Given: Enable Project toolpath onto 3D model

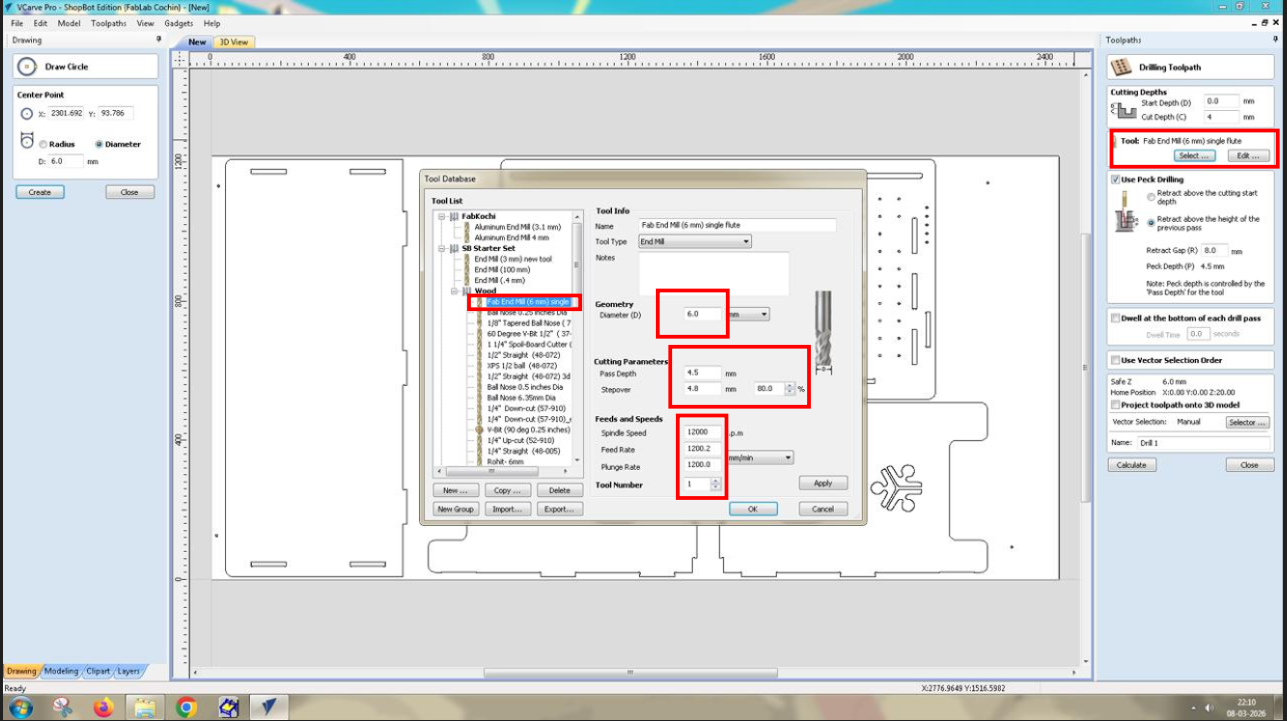Looking at the screenshot, I should (1116, 405).
